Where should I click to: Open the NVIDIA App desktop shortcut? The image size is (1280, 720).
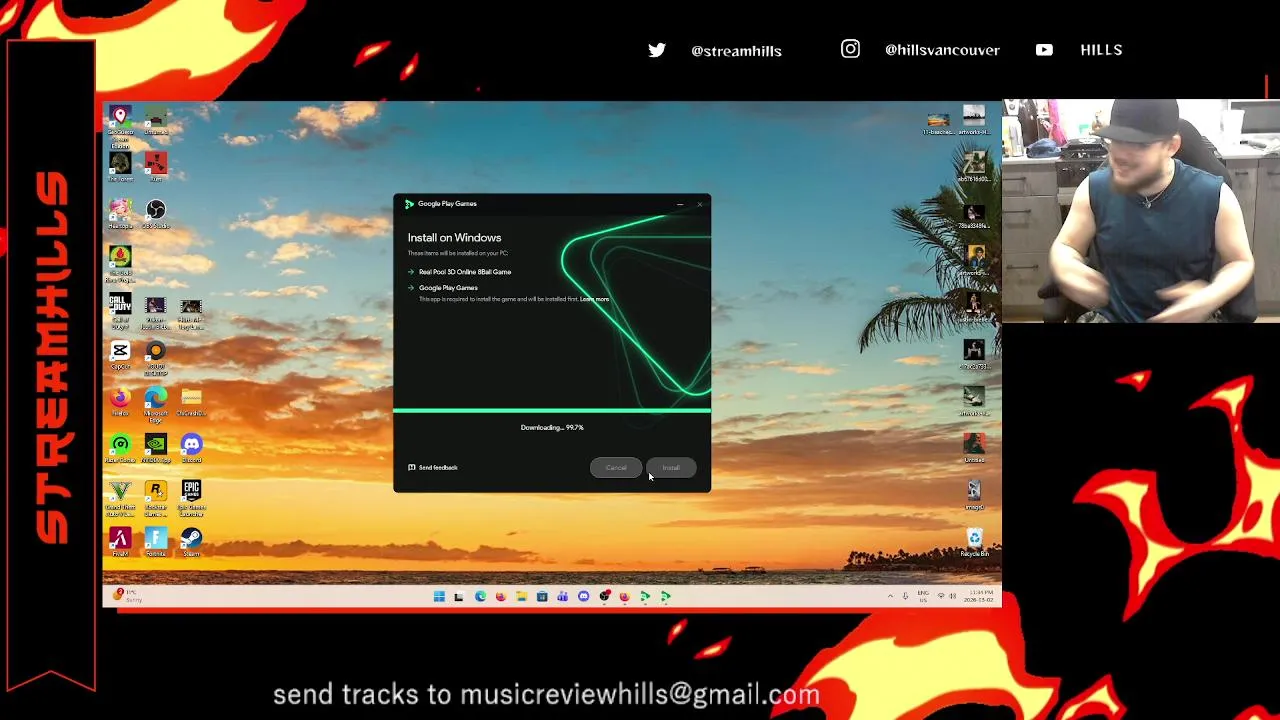(x=155, y=449)
